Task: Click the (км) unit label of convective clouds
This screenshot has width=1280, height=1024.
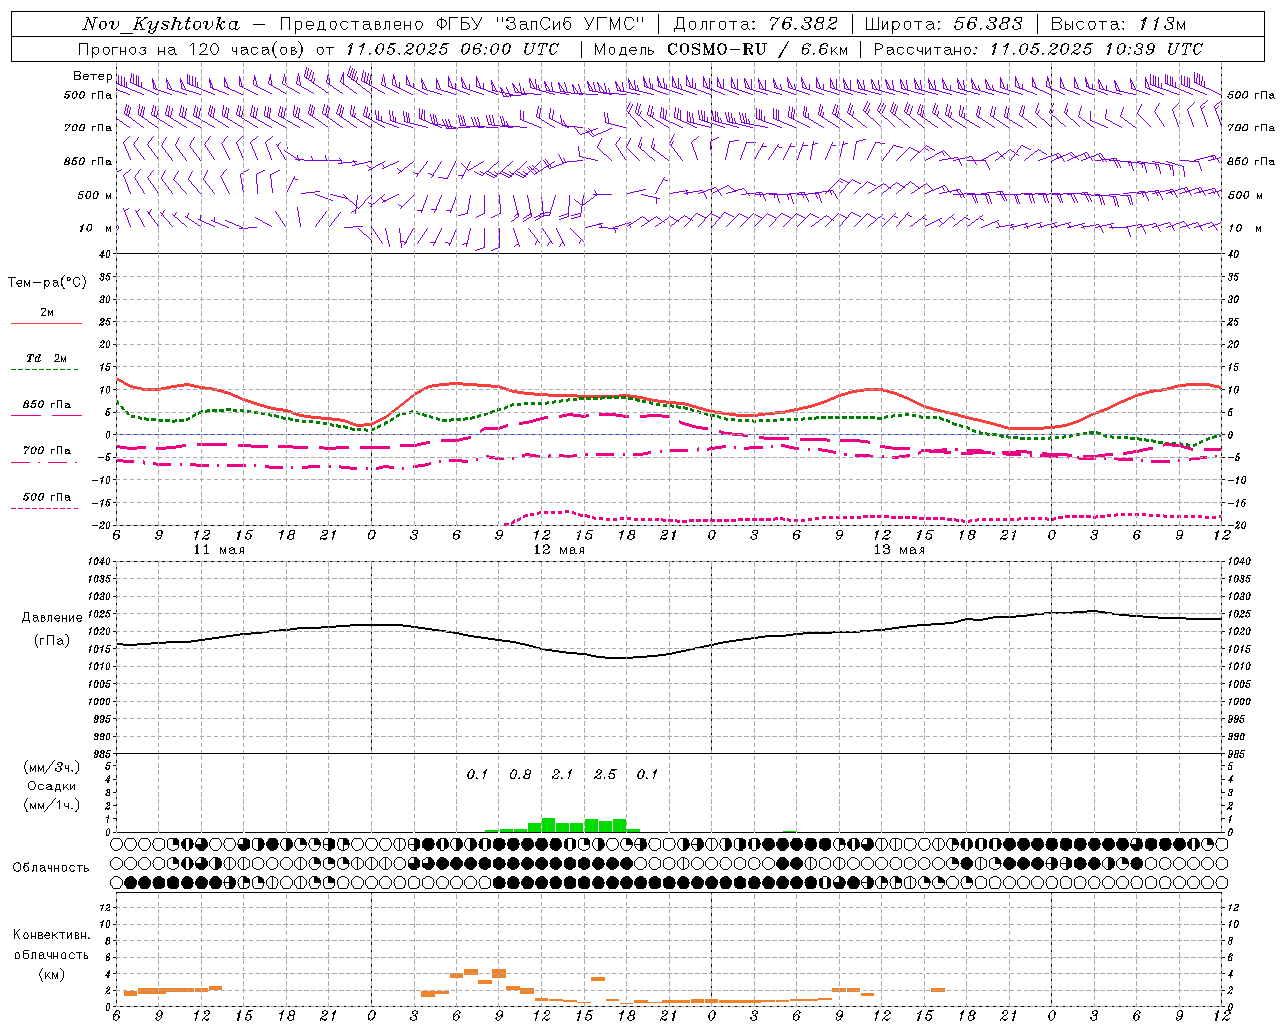Action: (51, 974)
